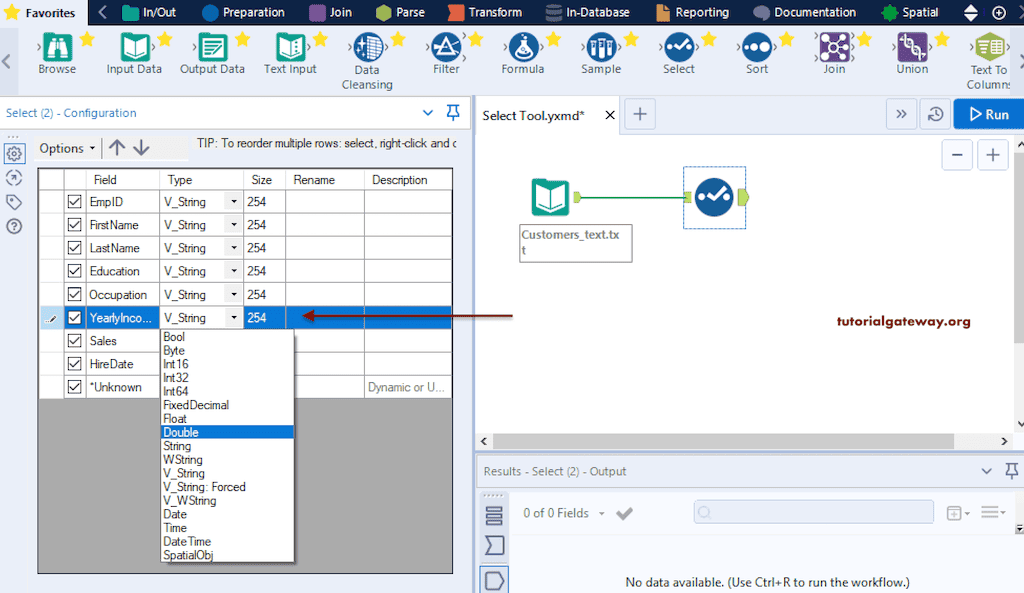Screen dimensions: 1024x593
Task: Open the Input Data tool
Action: (x=134, y=47)
